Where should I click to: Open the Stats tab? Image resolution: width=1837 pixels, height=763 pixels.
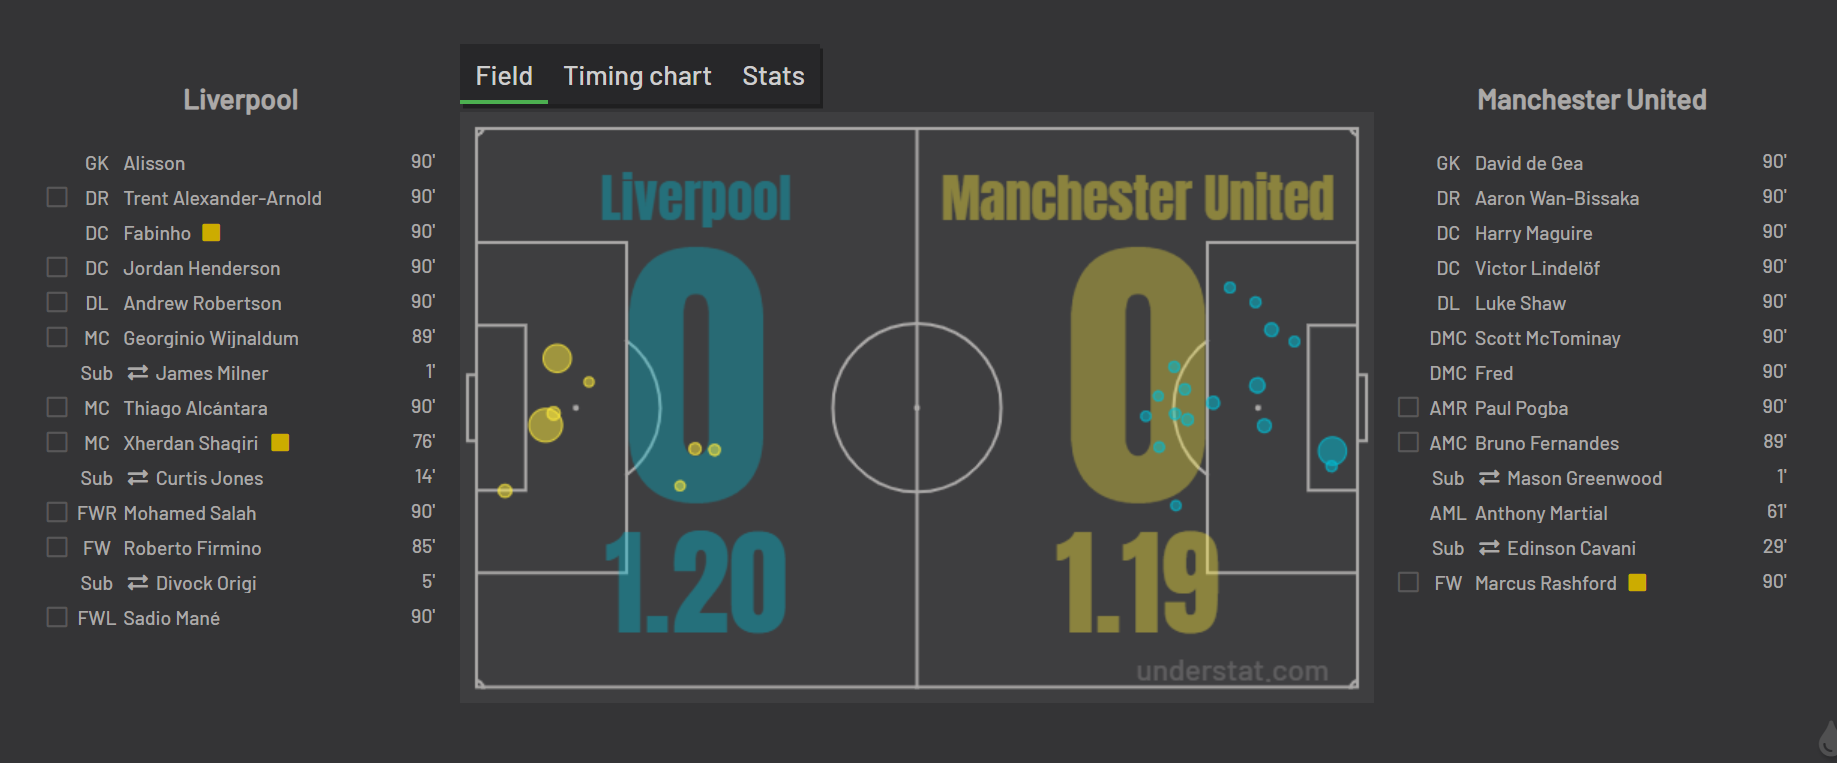click(x=773, y=76)
